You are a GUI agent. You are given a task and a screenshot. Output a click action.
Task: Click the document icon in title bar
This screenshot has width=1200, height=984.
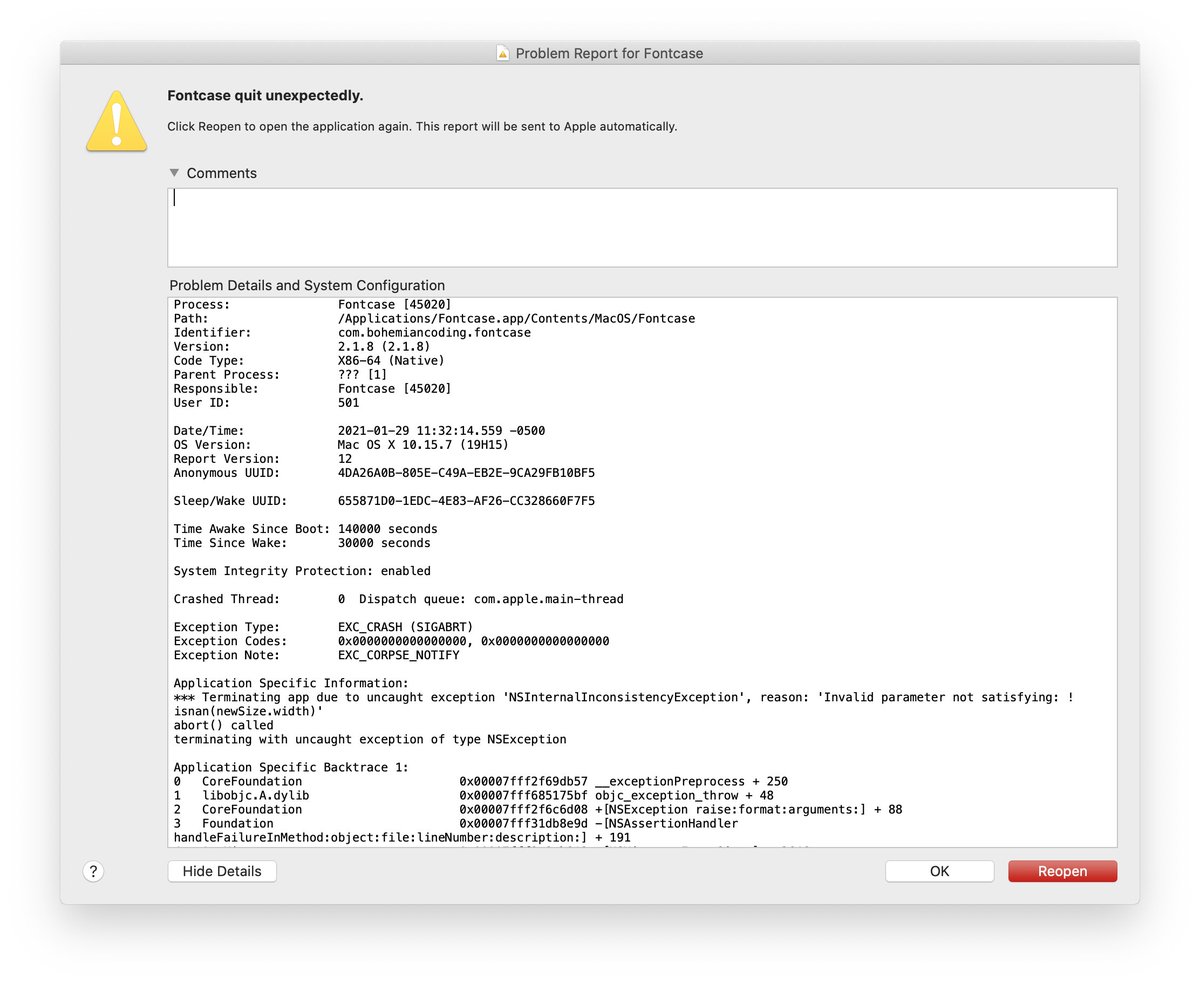pyautogui.click(x=503, y=53)
